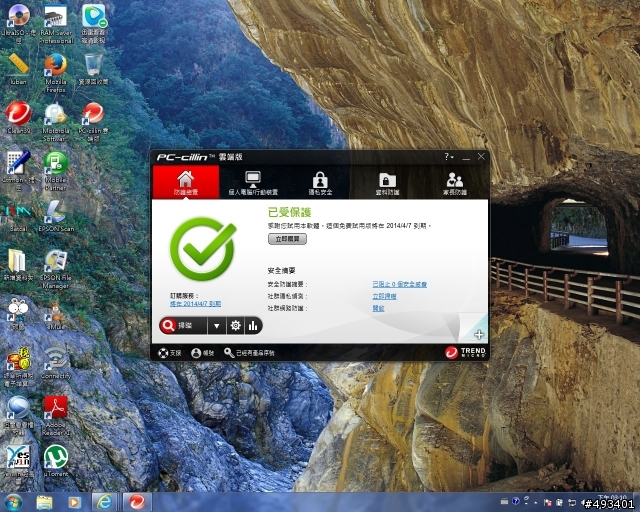Image resolution: width=640 pixels, height=512 pixels.
Task: Open the account person icon in footer
Action: click(202, 353)
